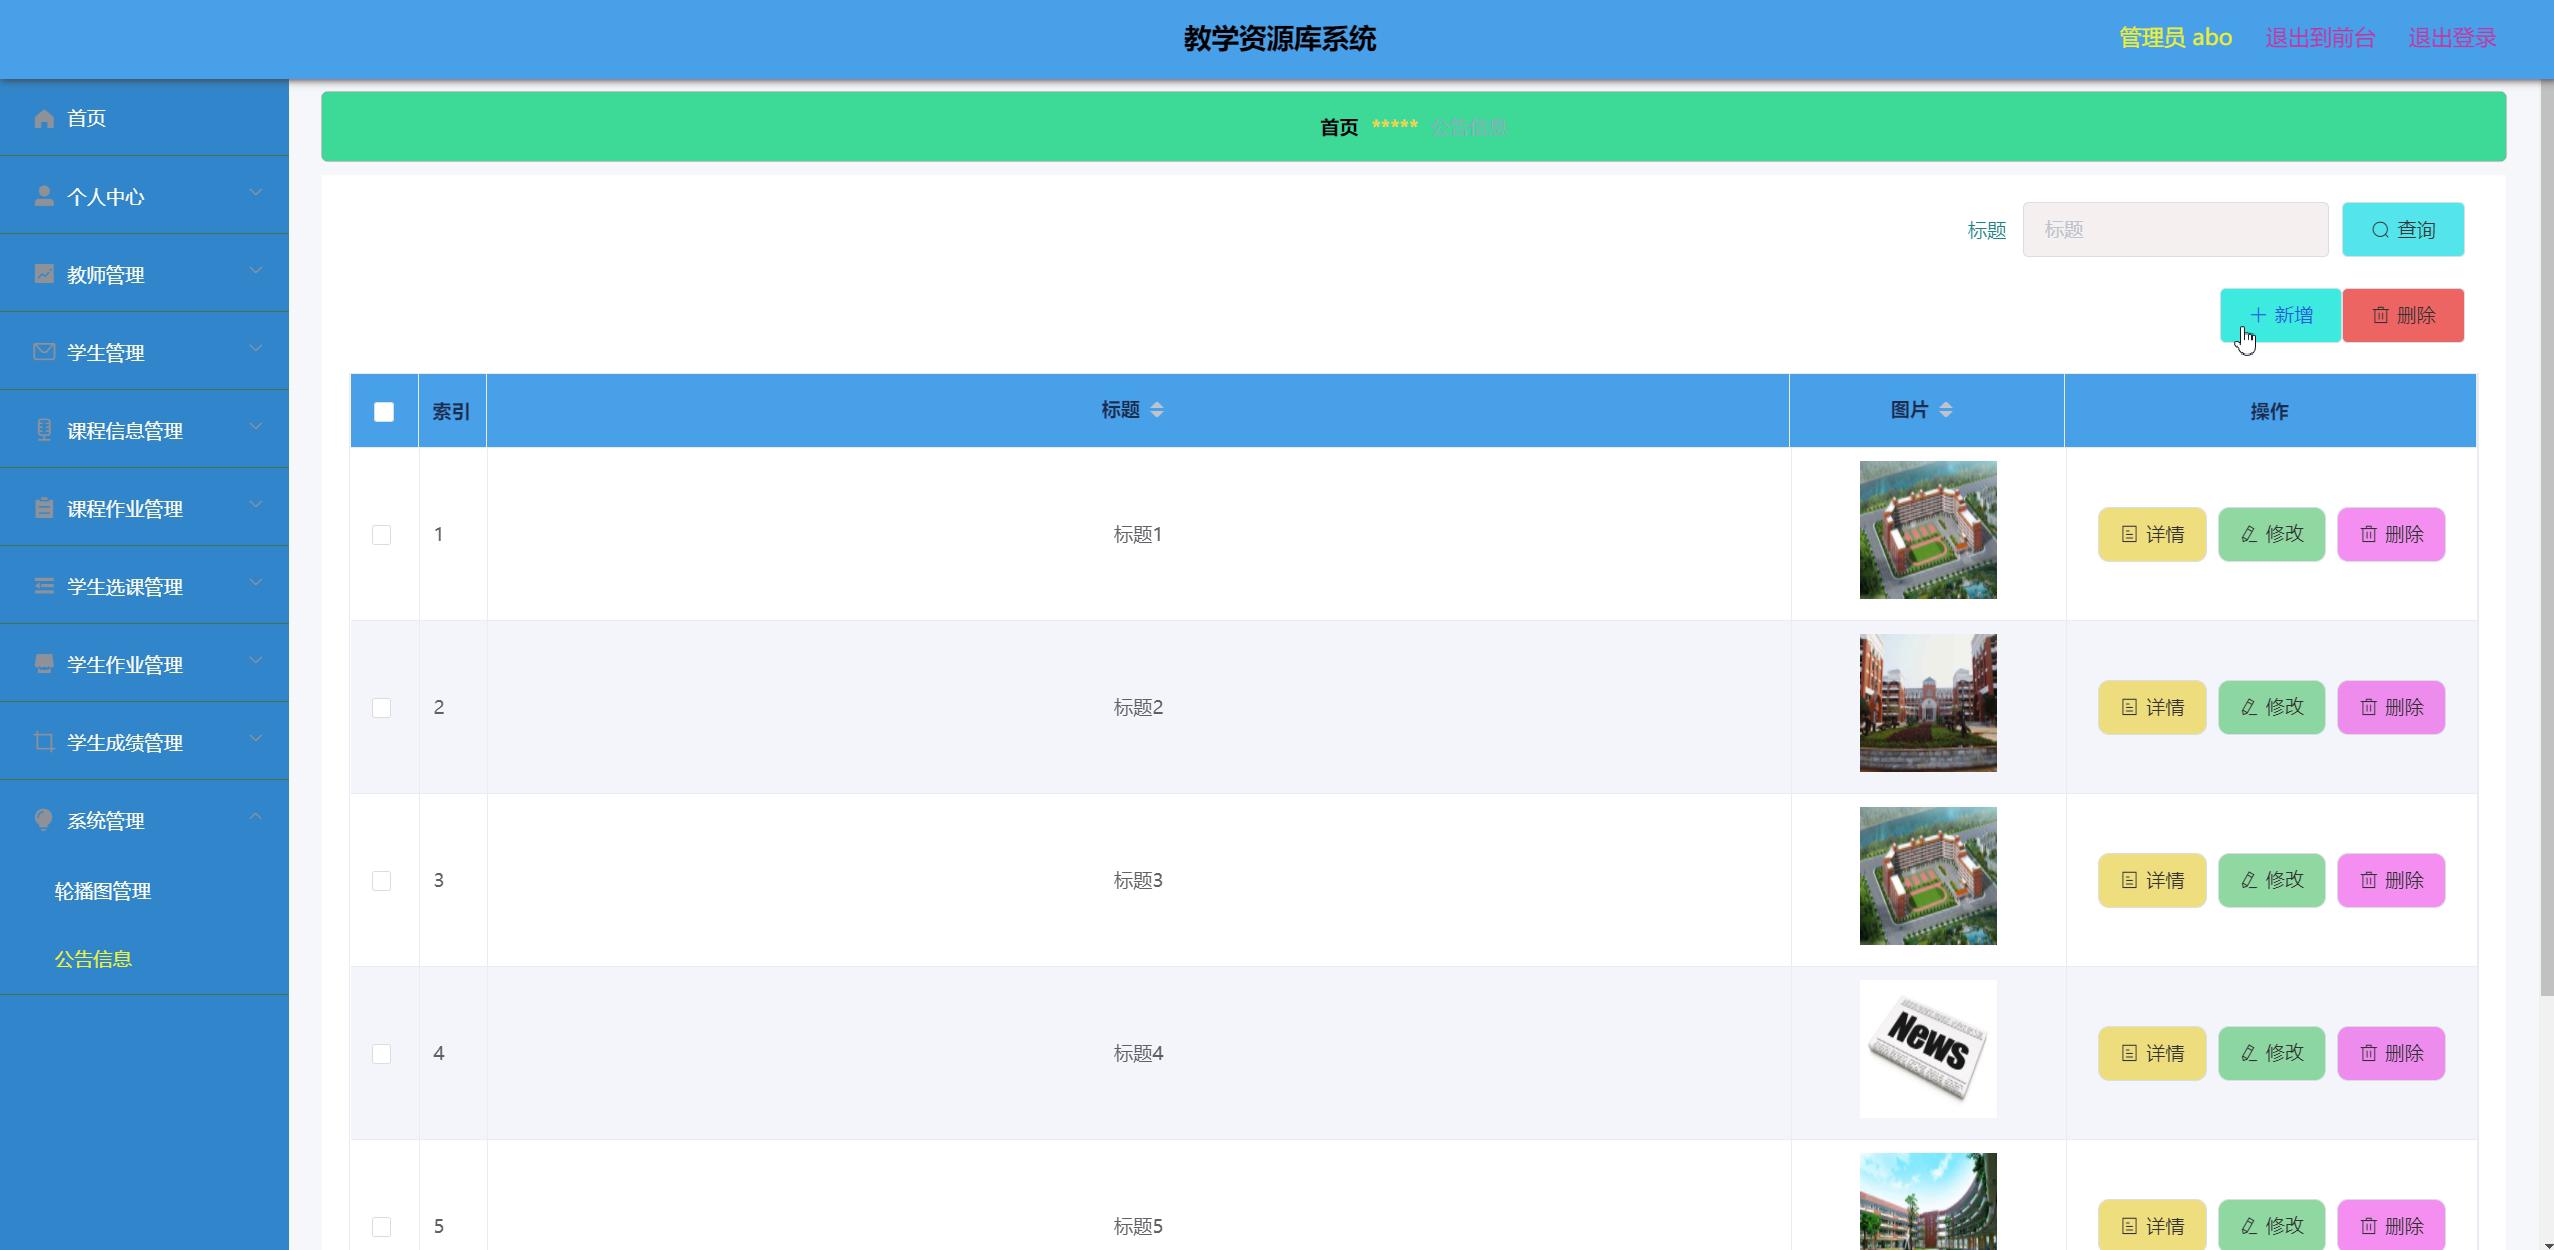Screen dimensions: 2554x1250
Task: Click the chart icon next to 教师管理
Action: point(44,274)
